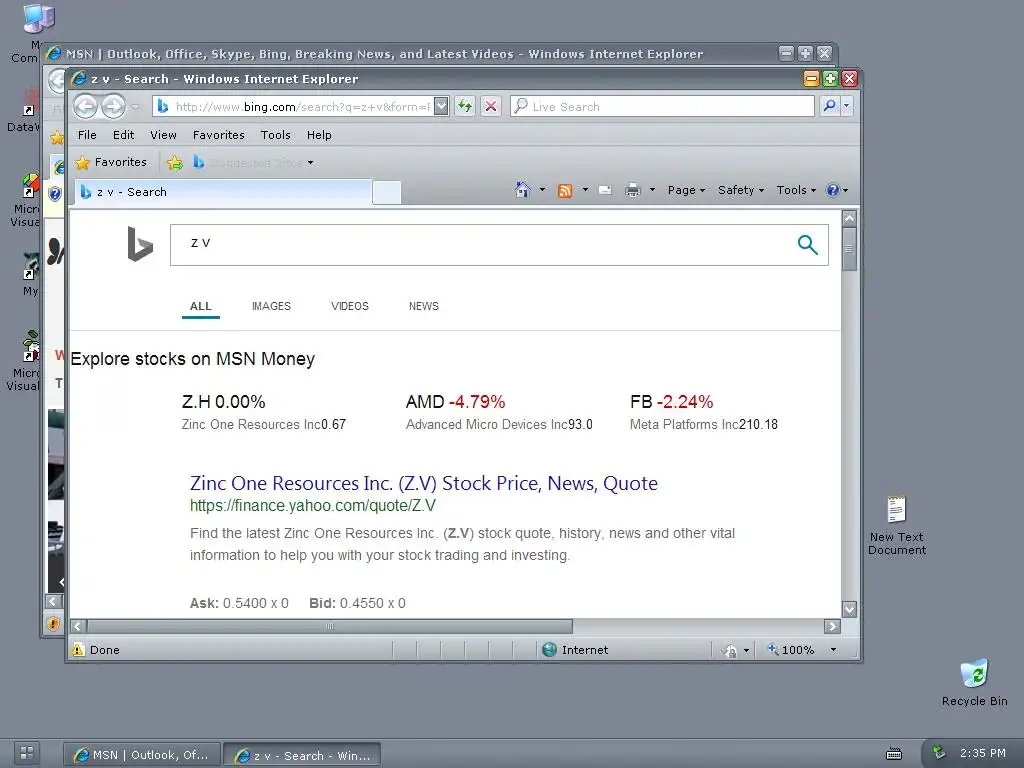The height and width of the screenshot is (768, 1024).
Task: Open the Tools menu in the menu bar
Action: click(x=276, y=135)
